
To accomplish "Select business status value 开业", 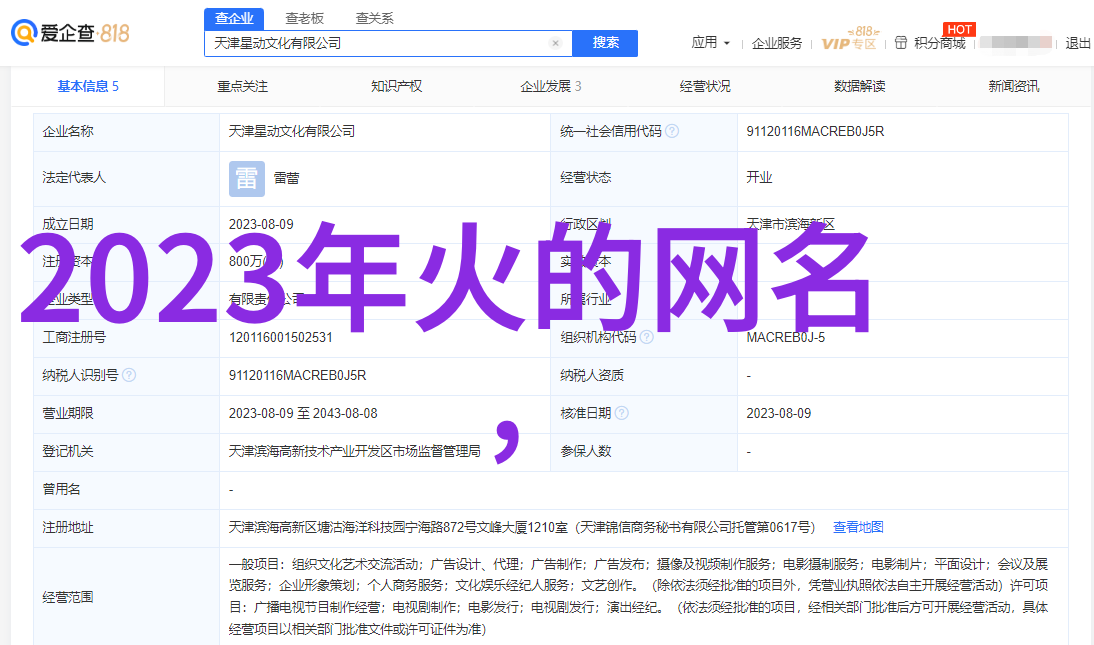I will [759, 177].
